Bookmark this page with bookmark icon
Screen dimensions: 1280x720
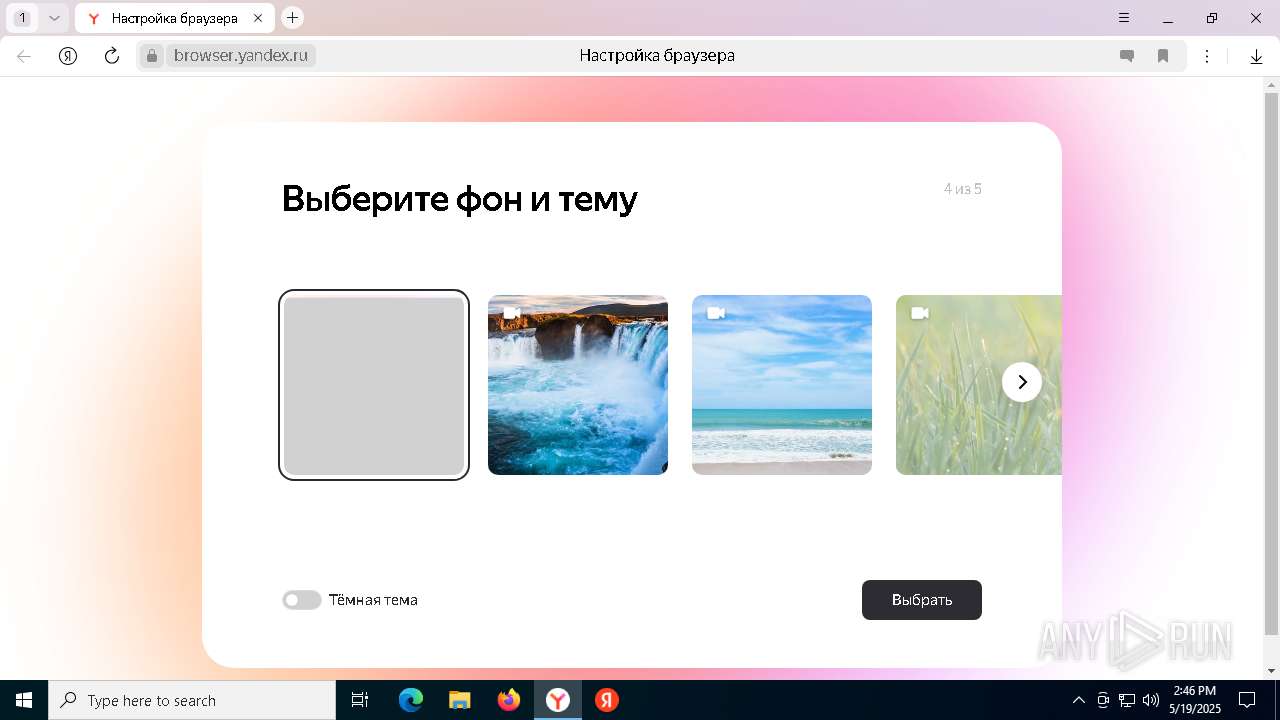pos(1163,56)
